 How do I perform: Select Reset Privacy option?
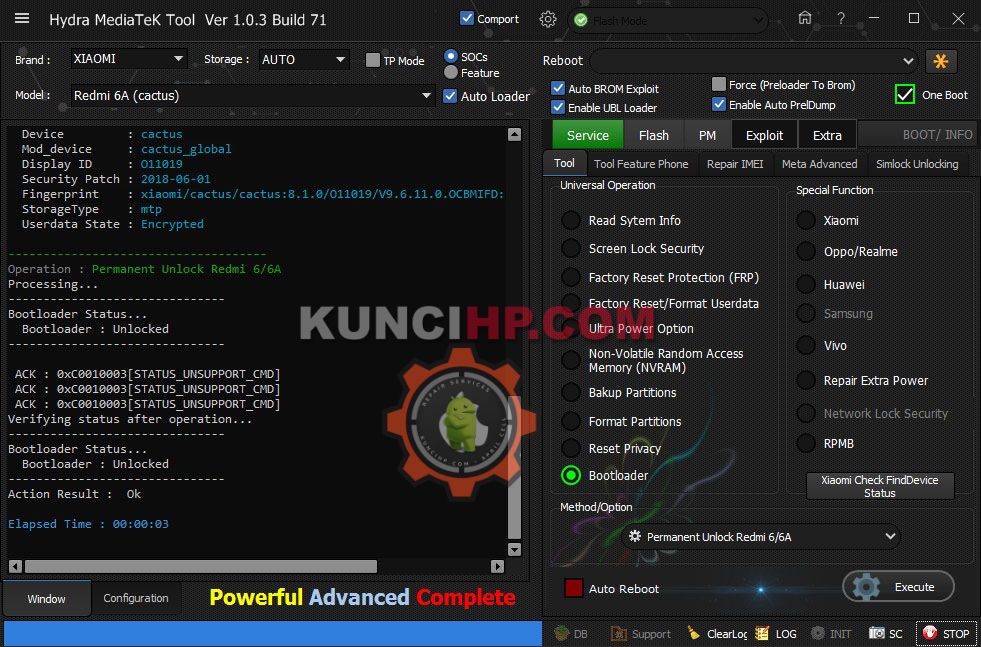pos(571,448)
